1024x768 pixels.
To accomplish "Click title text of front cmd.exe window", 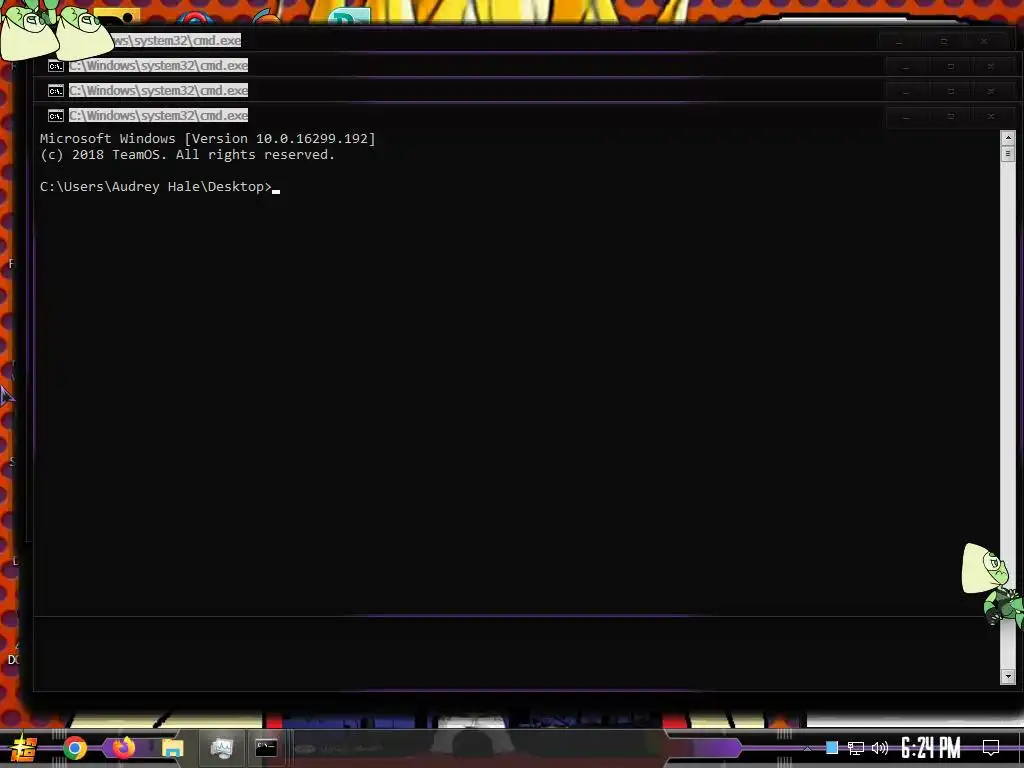I will (x=159, y=116).
